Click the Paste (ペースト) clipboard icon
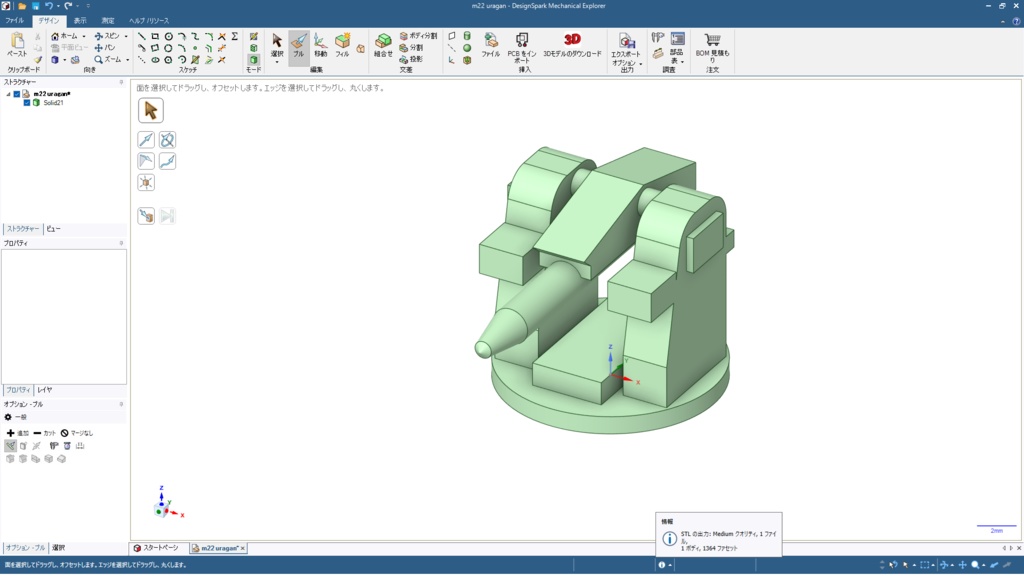This screenshot has height=576, width=1024. (x=17, y=45)
